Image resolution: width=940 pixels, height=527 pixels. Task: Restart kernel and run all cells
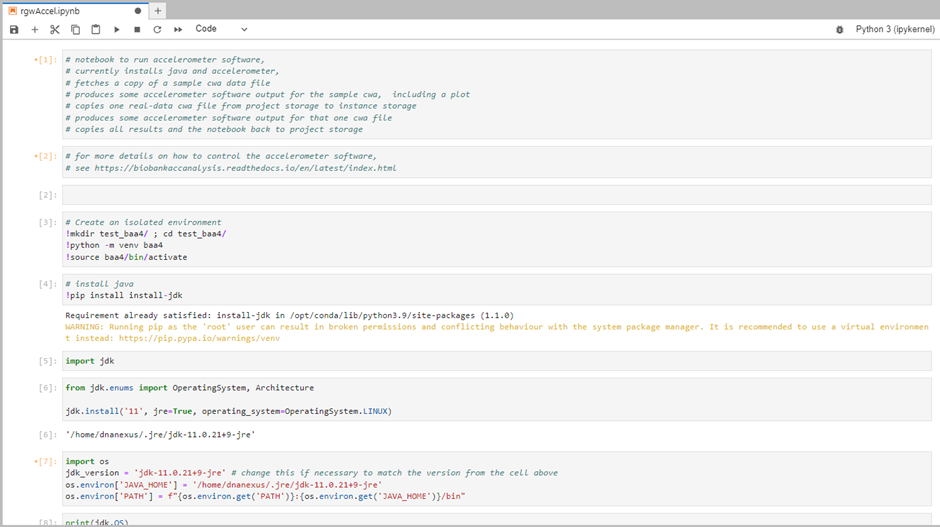tap(178, 29)
